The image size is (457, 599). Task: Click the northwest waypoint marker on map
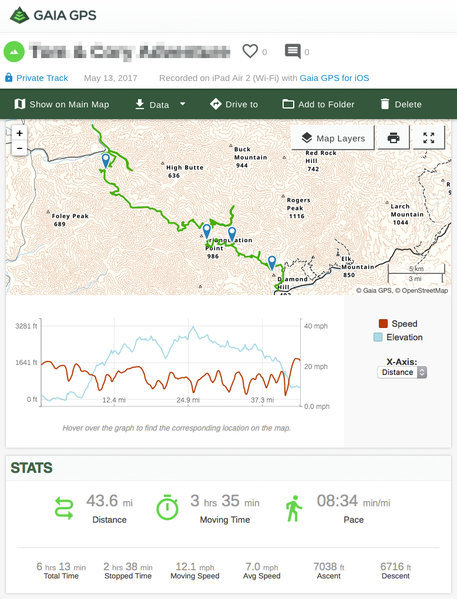(106, 161)
